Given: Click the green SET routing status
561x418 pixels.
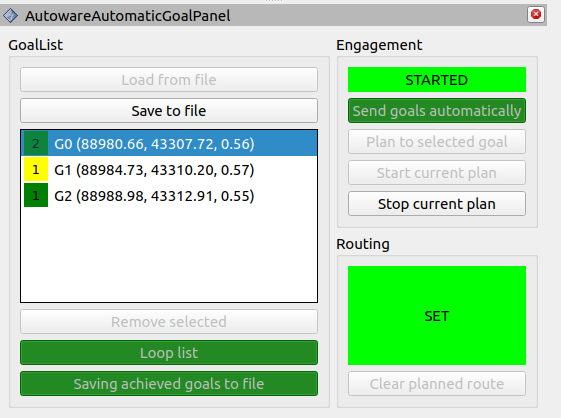Looking at the screenshot, I should [437, 316].
